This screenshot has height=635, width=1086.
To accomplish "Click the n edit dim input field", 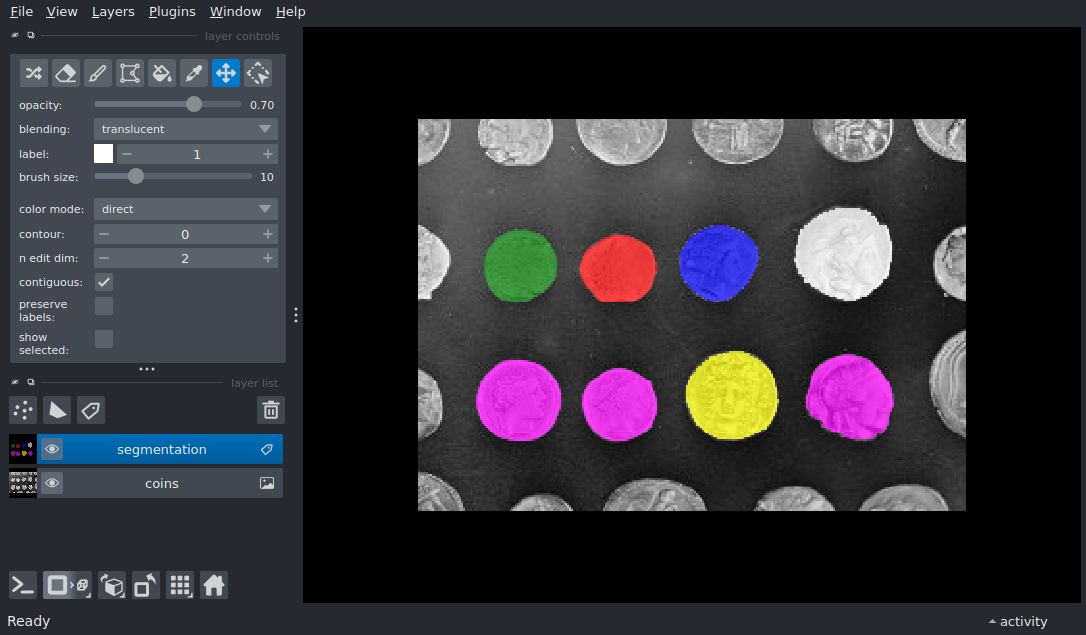I will [185, 258].
